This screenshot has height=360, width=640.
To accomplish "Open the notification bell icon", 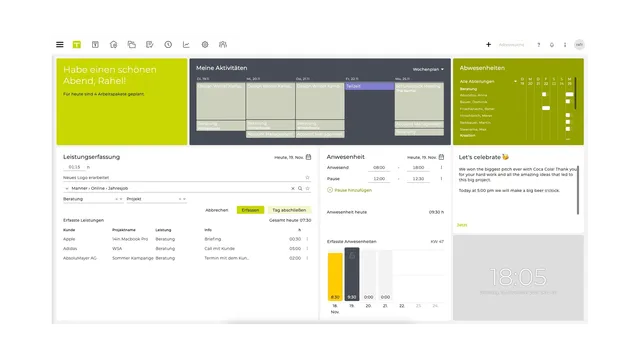I will point(552,45).
